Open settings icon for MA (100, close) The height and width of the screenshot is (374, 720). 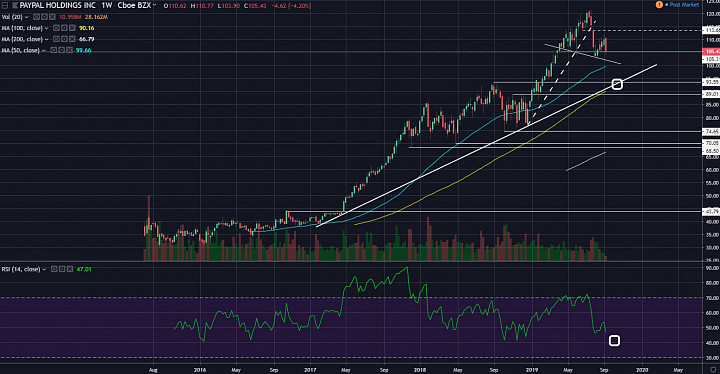tap(64, 28)
